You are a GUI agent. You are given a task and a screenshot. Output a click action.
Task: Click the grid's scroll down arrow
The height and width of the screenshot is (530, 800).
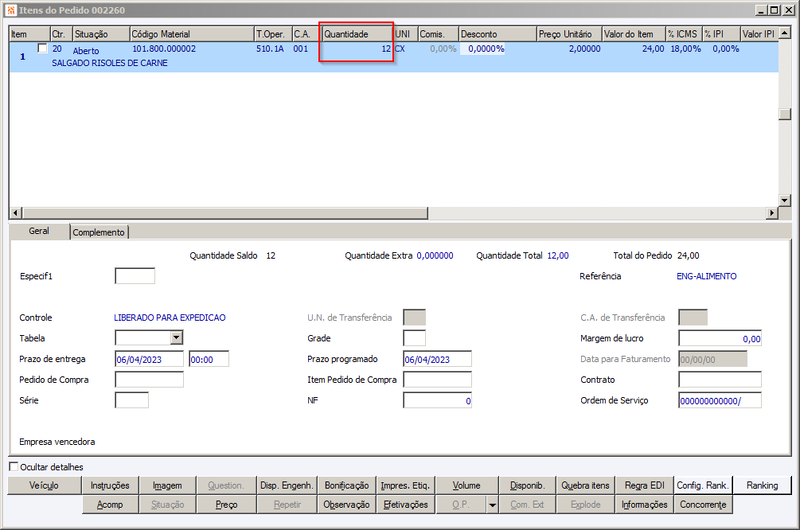point(785,200)
